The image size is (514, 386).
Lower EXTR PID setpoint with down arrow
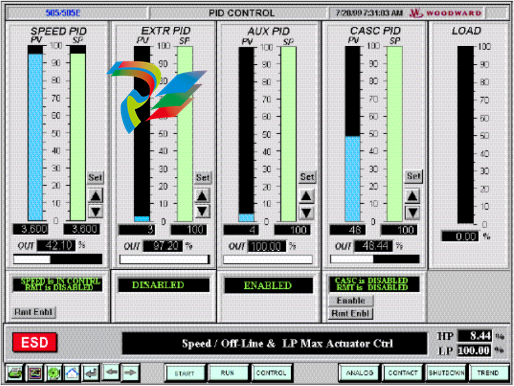(203, 211)
